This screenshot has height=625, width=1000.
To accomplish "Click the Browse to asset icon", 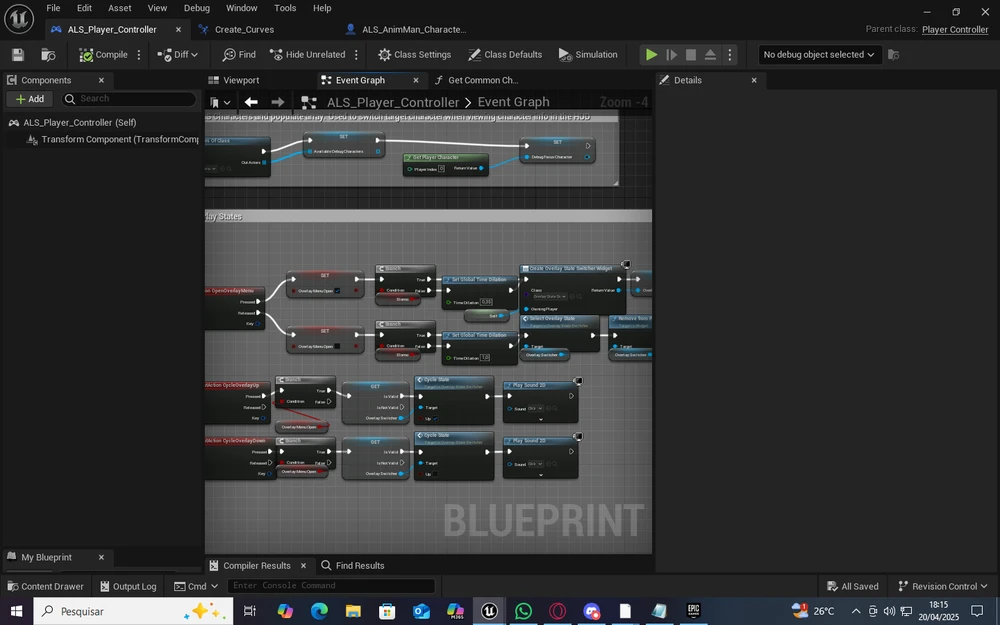I will coord(48,55).
